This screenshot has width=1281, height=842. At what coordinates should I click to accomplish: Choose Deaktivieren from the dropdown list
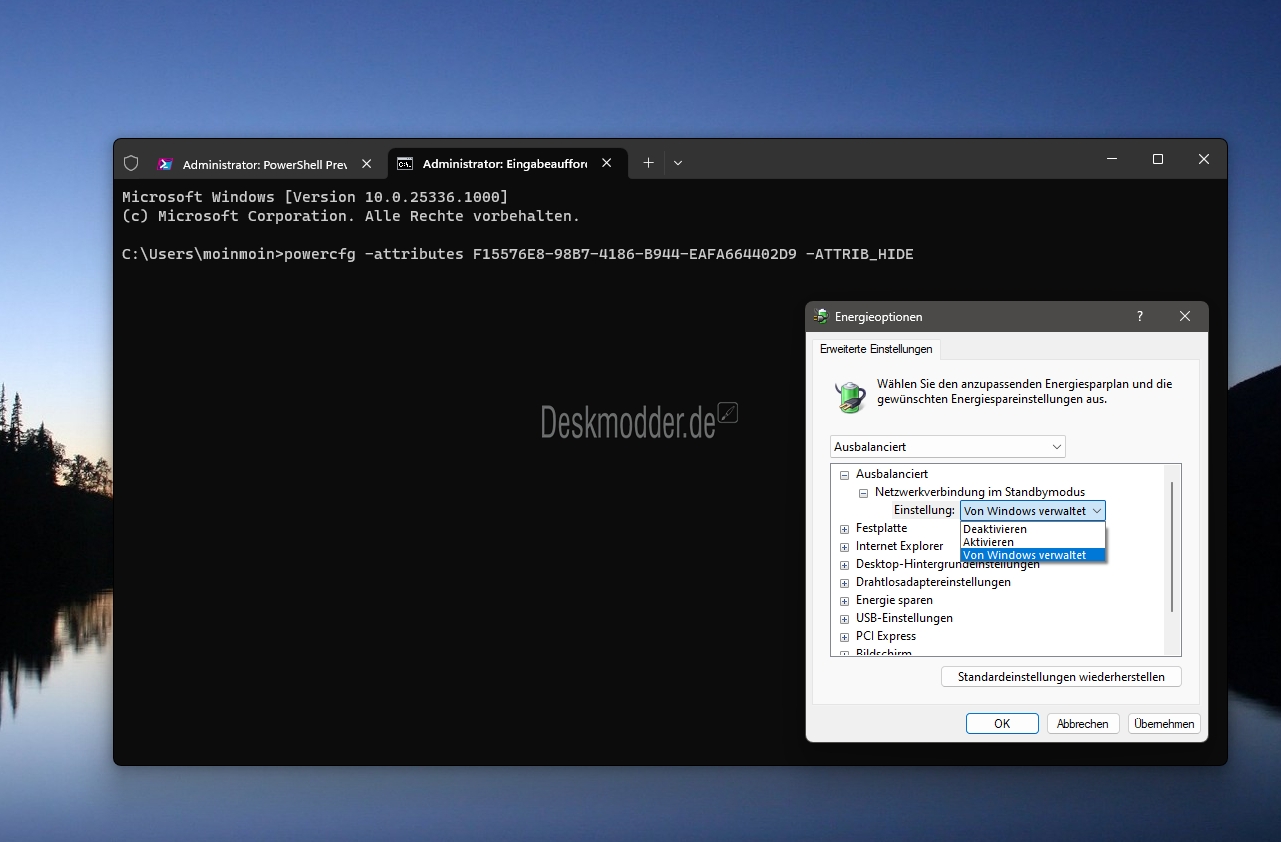click(x=1033, y=529)
